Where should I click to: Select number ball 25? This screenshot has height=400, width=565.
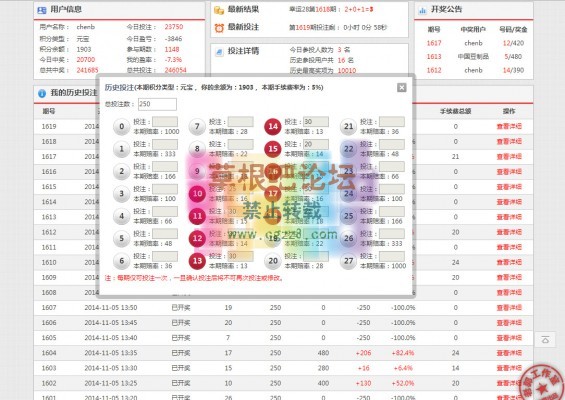[x=348, y=216]
